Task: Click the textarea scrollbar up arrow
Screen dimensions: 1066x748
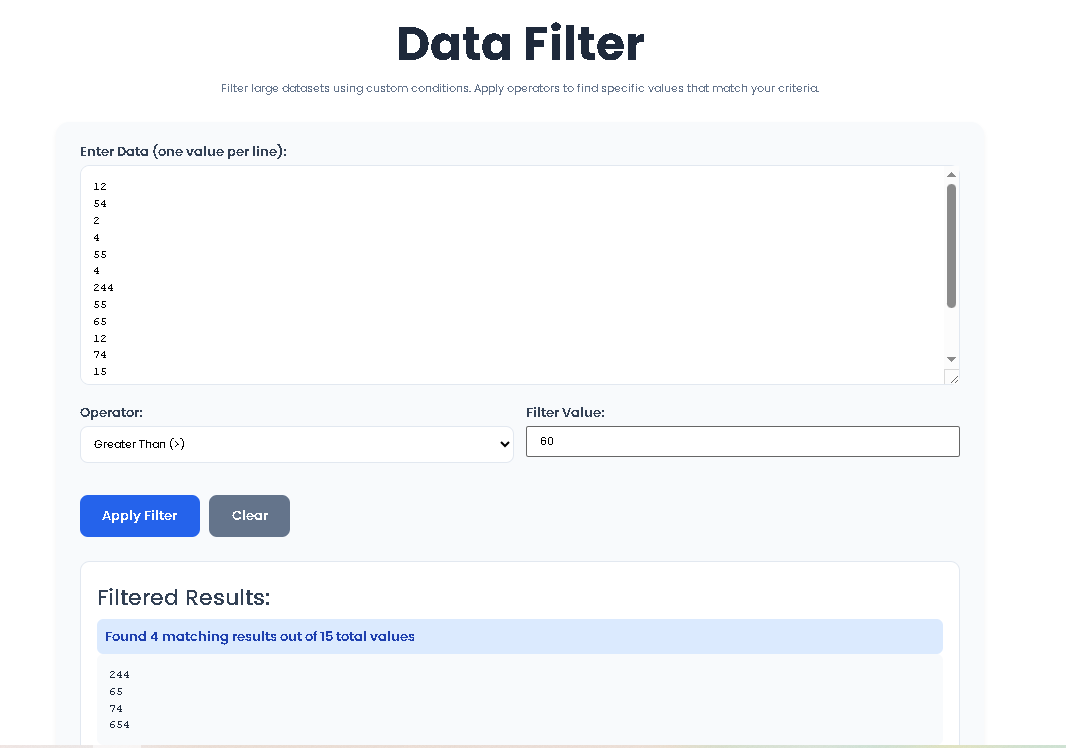Action: click(951, 173)
